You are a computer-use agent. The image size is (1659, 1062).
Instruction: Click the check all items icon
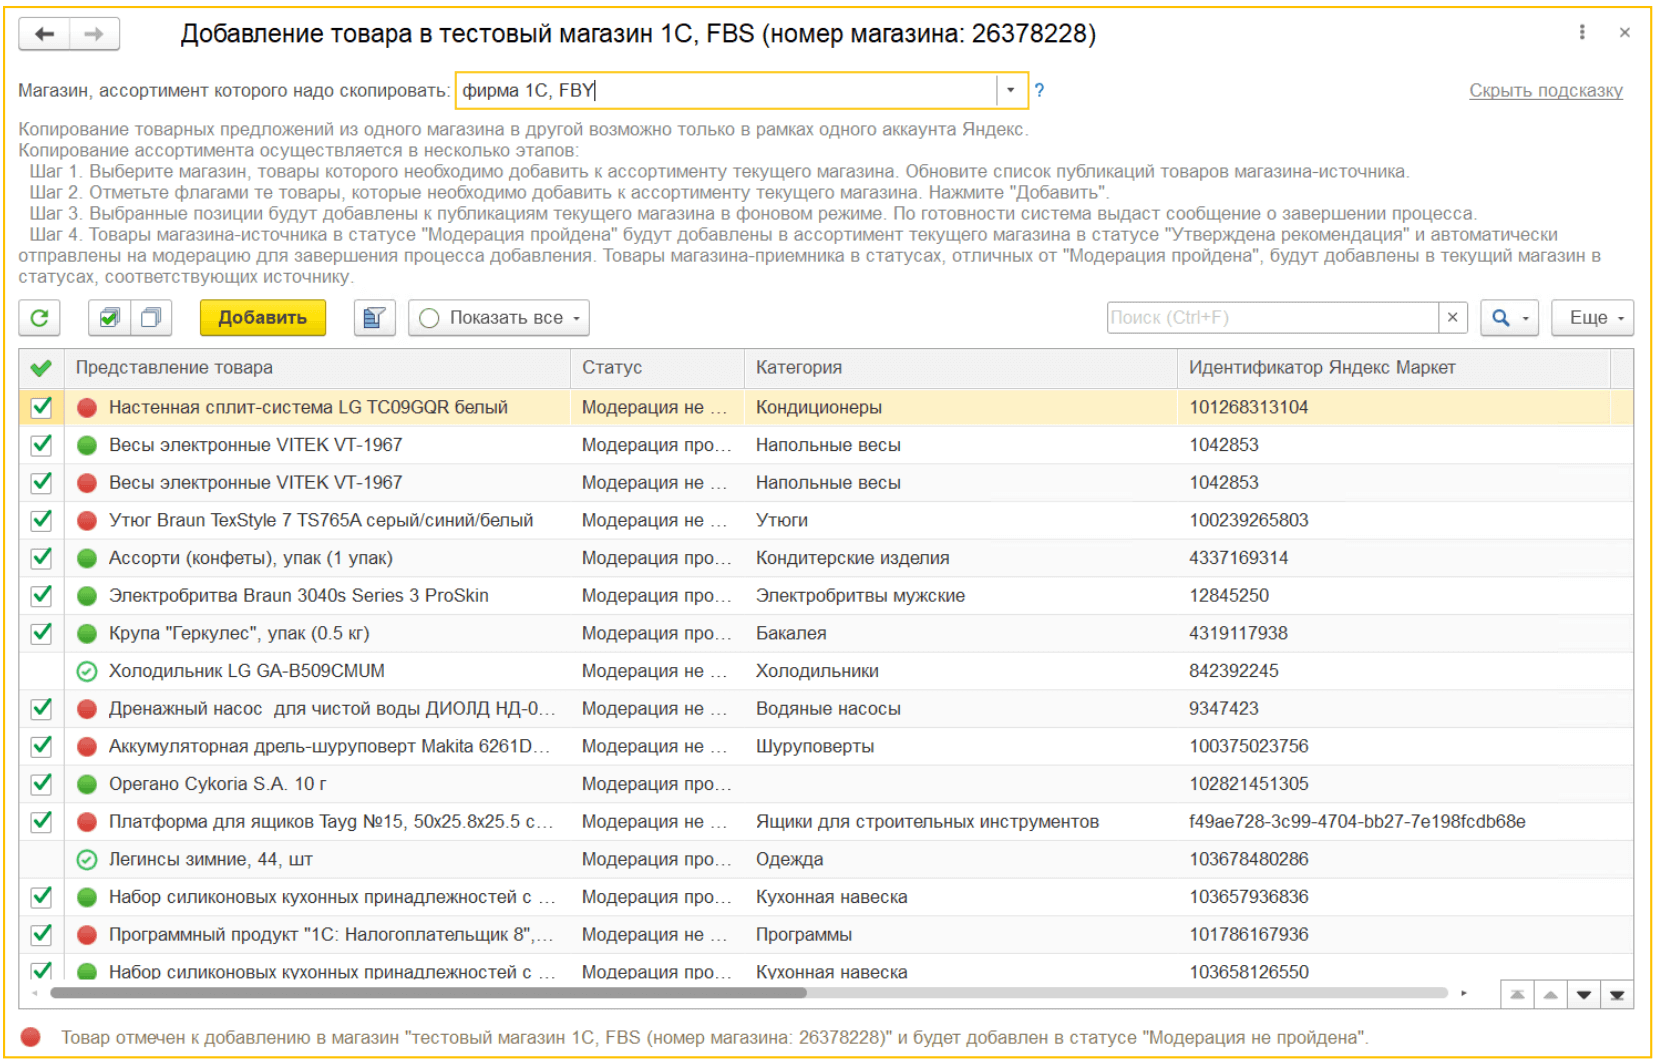pos(109,318)
